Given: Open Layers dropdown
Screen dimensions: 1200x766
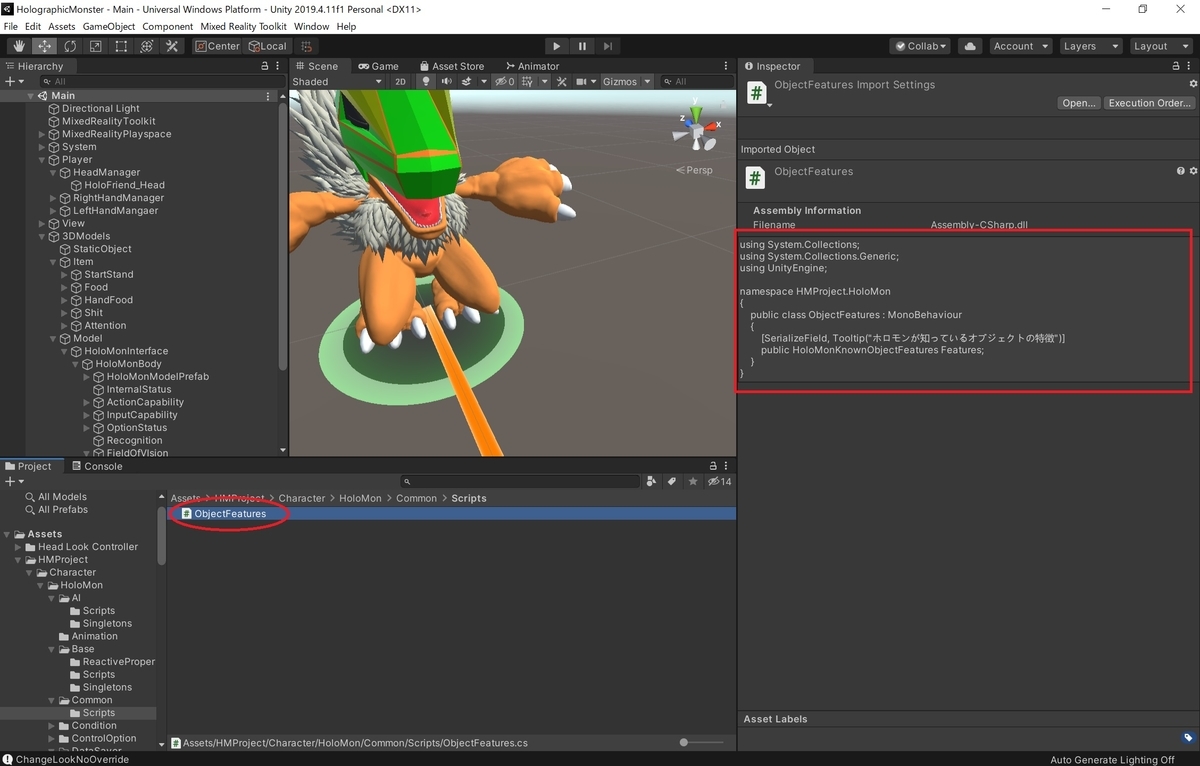Looking at the screenshot, I should click(1090, 46).
